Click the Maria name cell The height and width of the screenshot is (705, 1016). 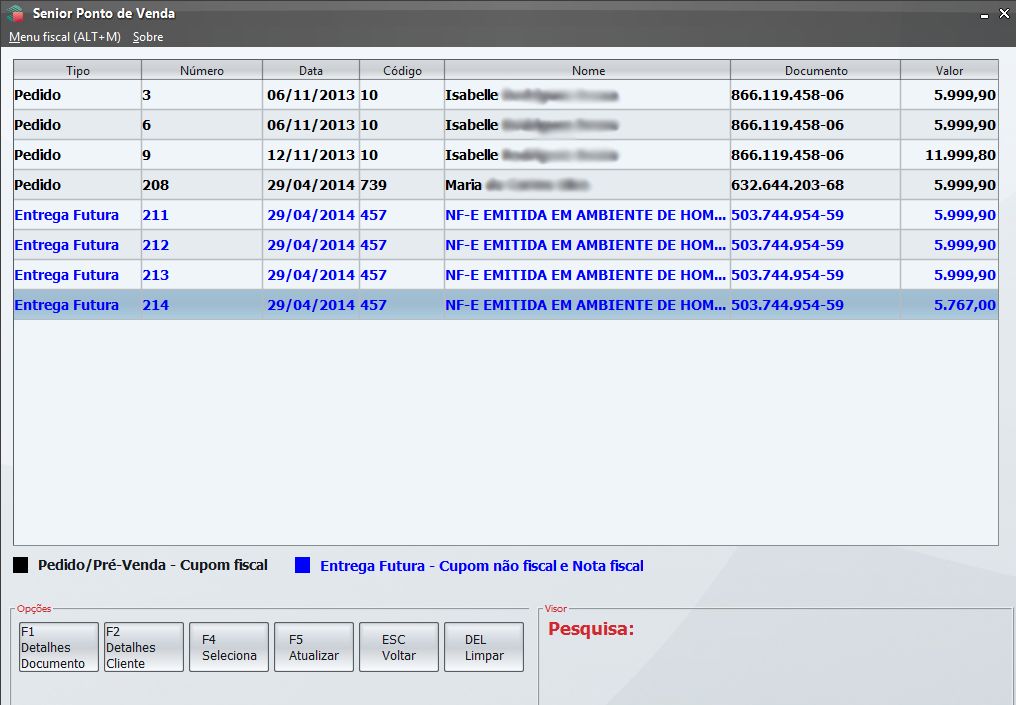coord(588,185)
